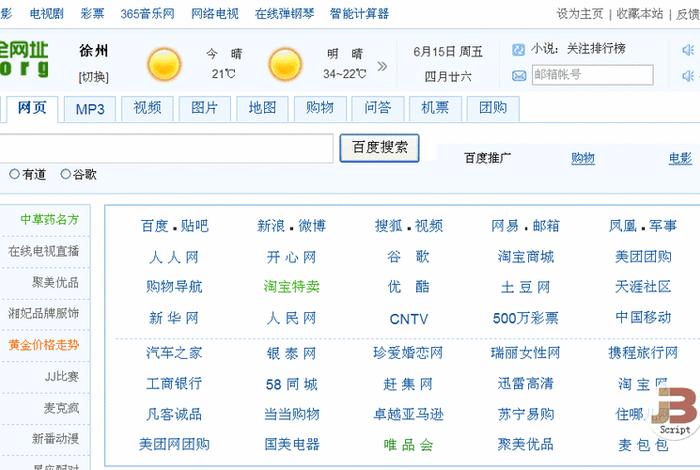
Task: Click [切换] to change city
Action: pyautogui.click(x=94, y=77)
